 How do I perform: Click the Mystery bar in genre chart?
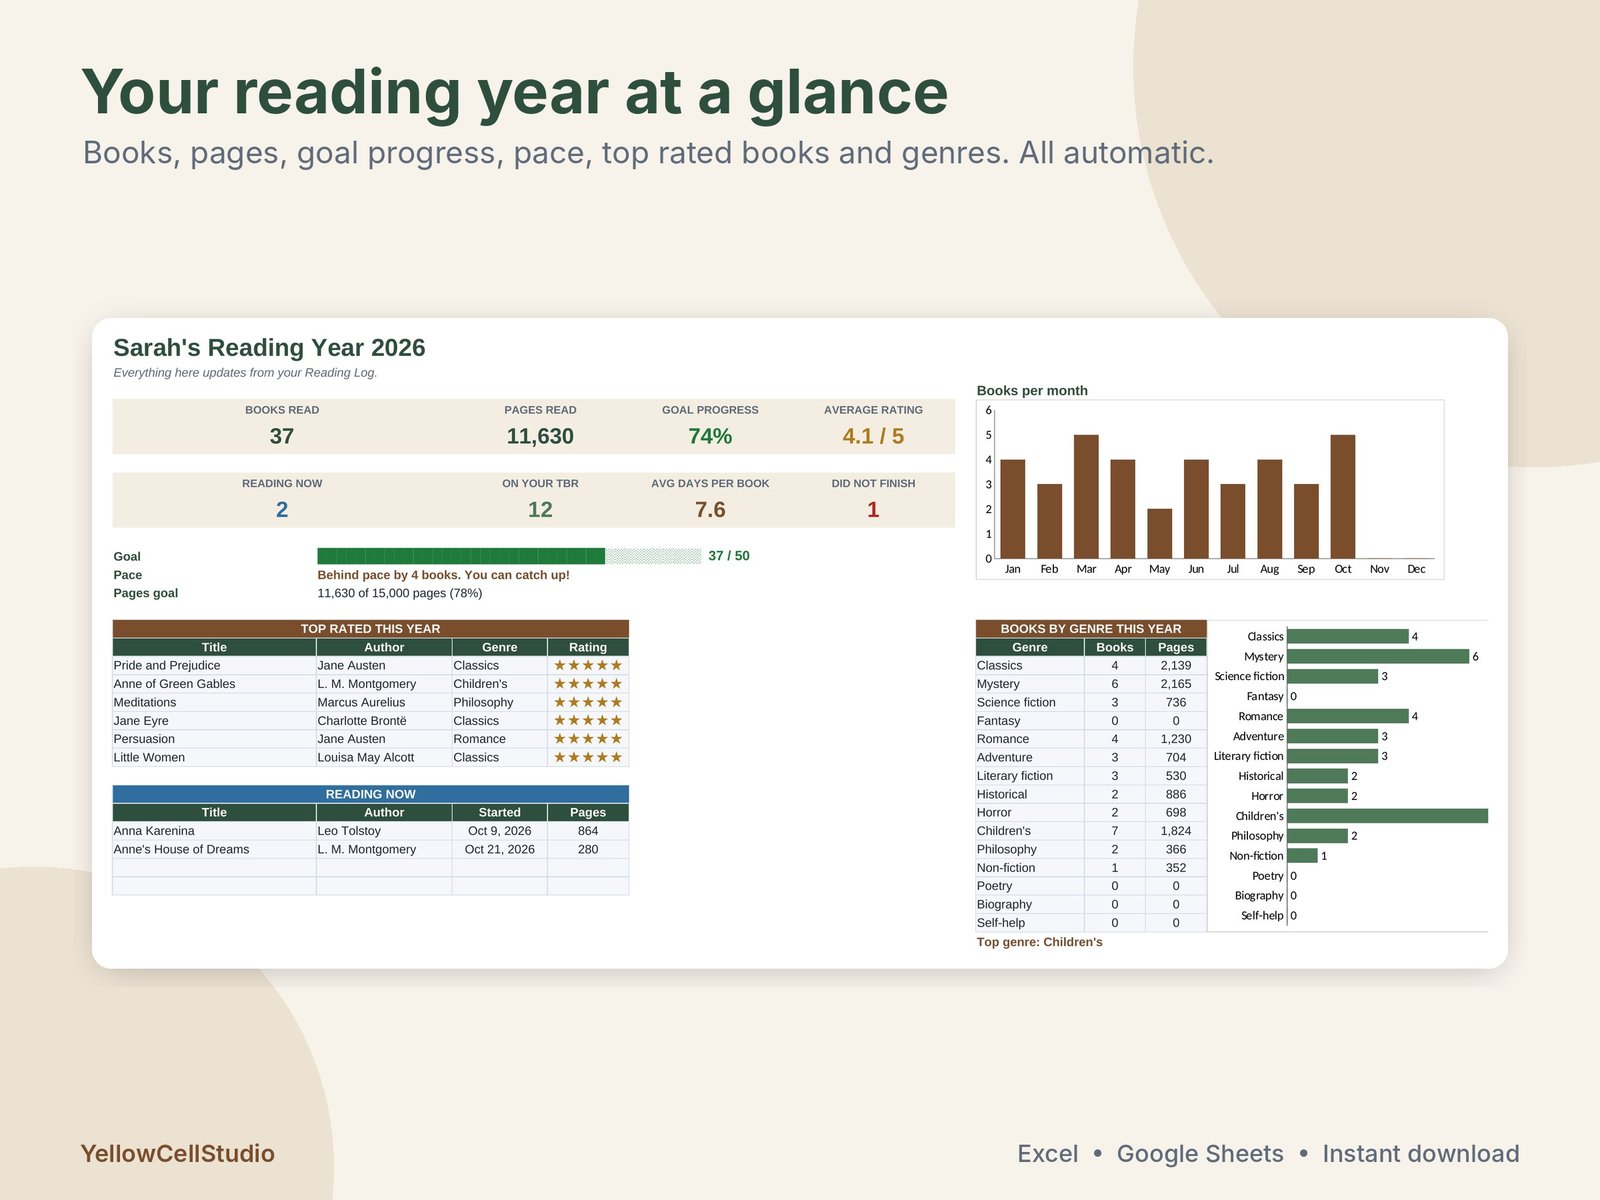[1378, 657]
